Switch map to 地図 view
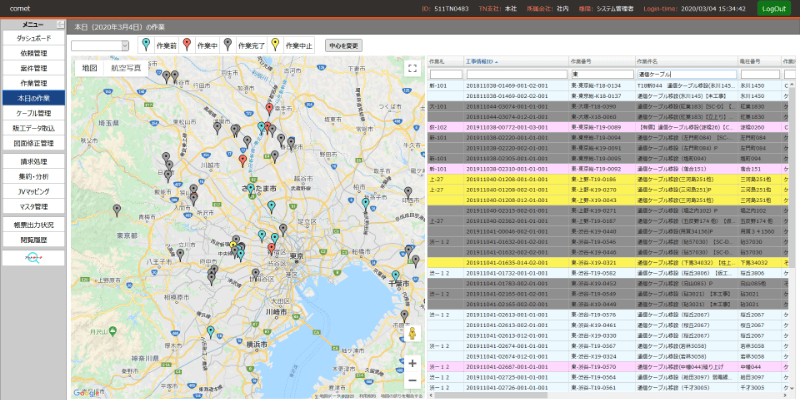 coord(90,68)
